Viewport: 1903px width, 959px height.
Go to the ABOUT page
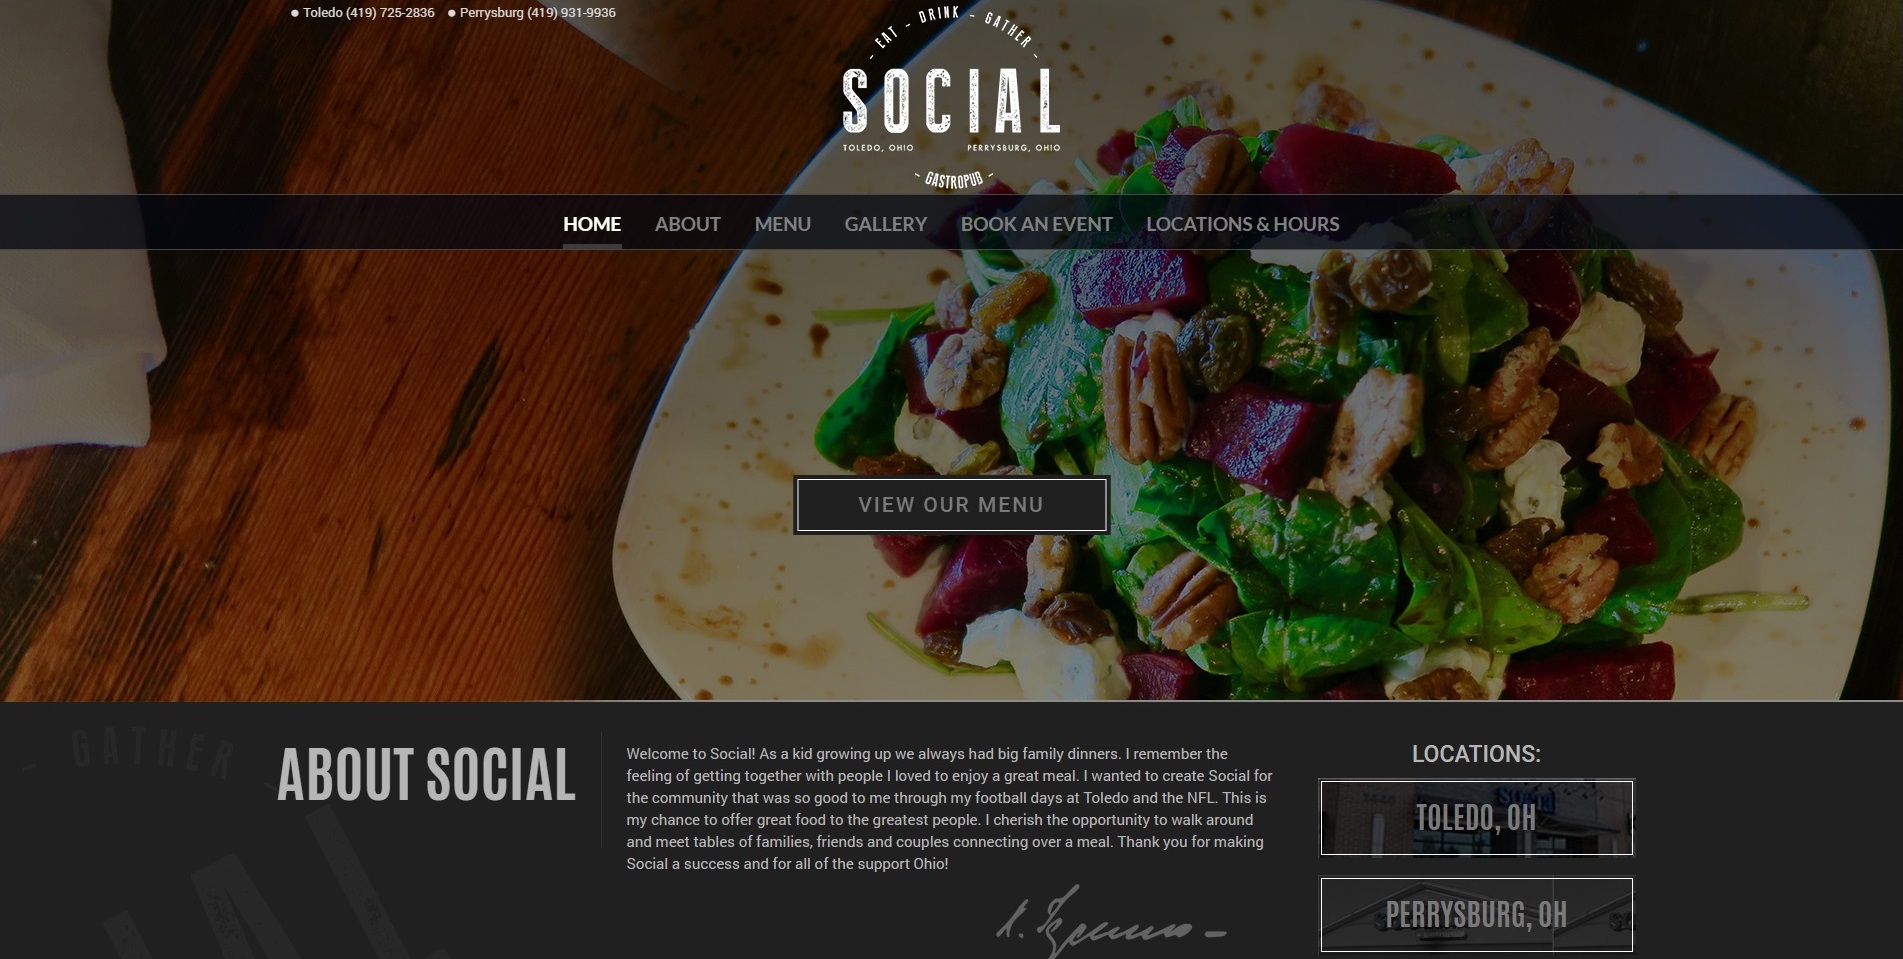point(688,224)
